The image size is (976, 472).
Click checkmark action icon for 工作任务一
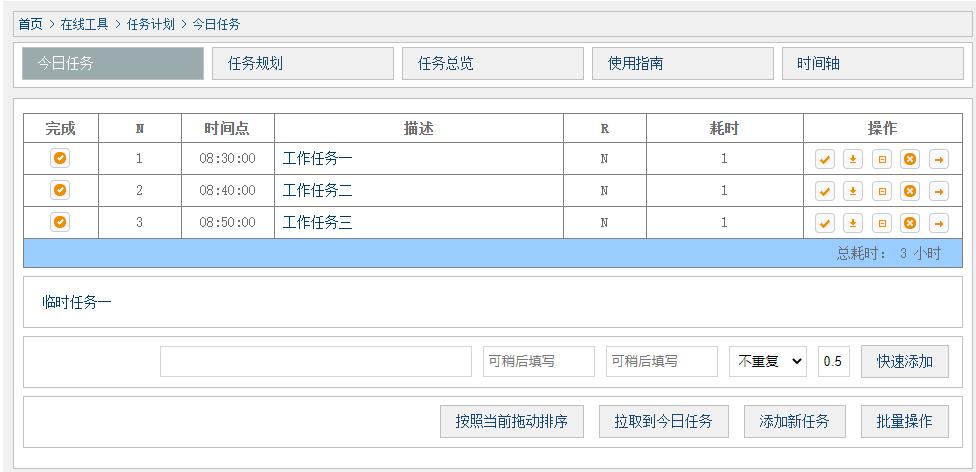(825, 159)
